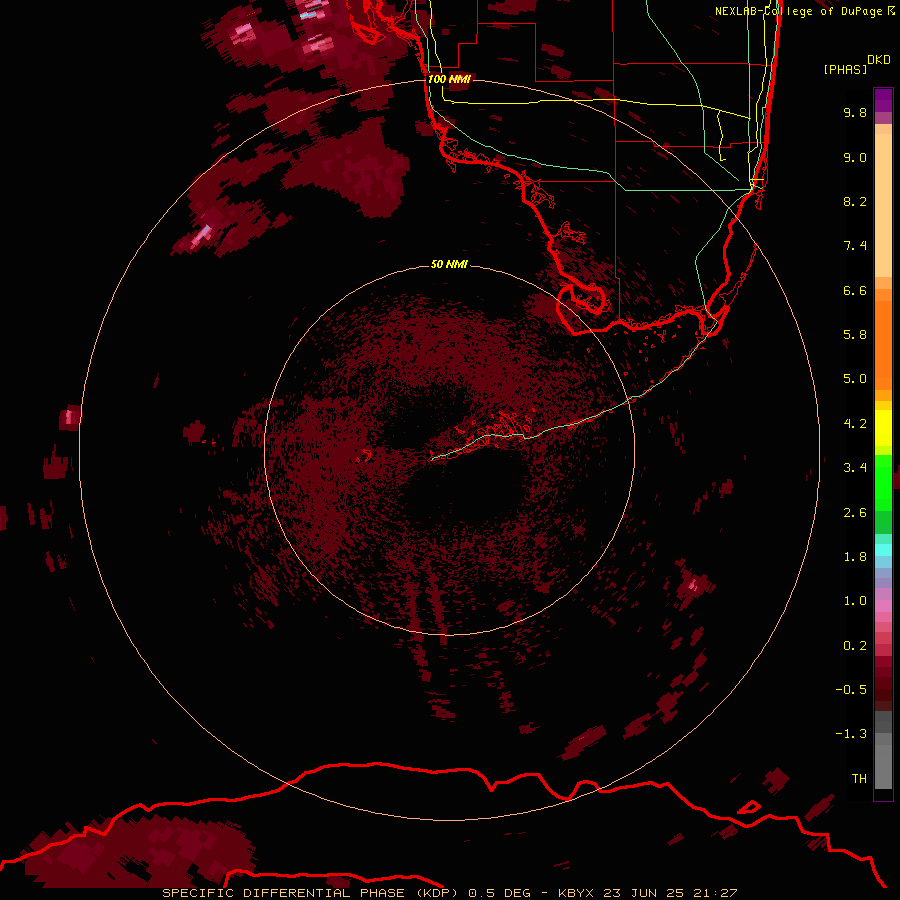Select the 7.4 value on the color scale
This screenshot has width=900, height=900.
pos(855,246)
